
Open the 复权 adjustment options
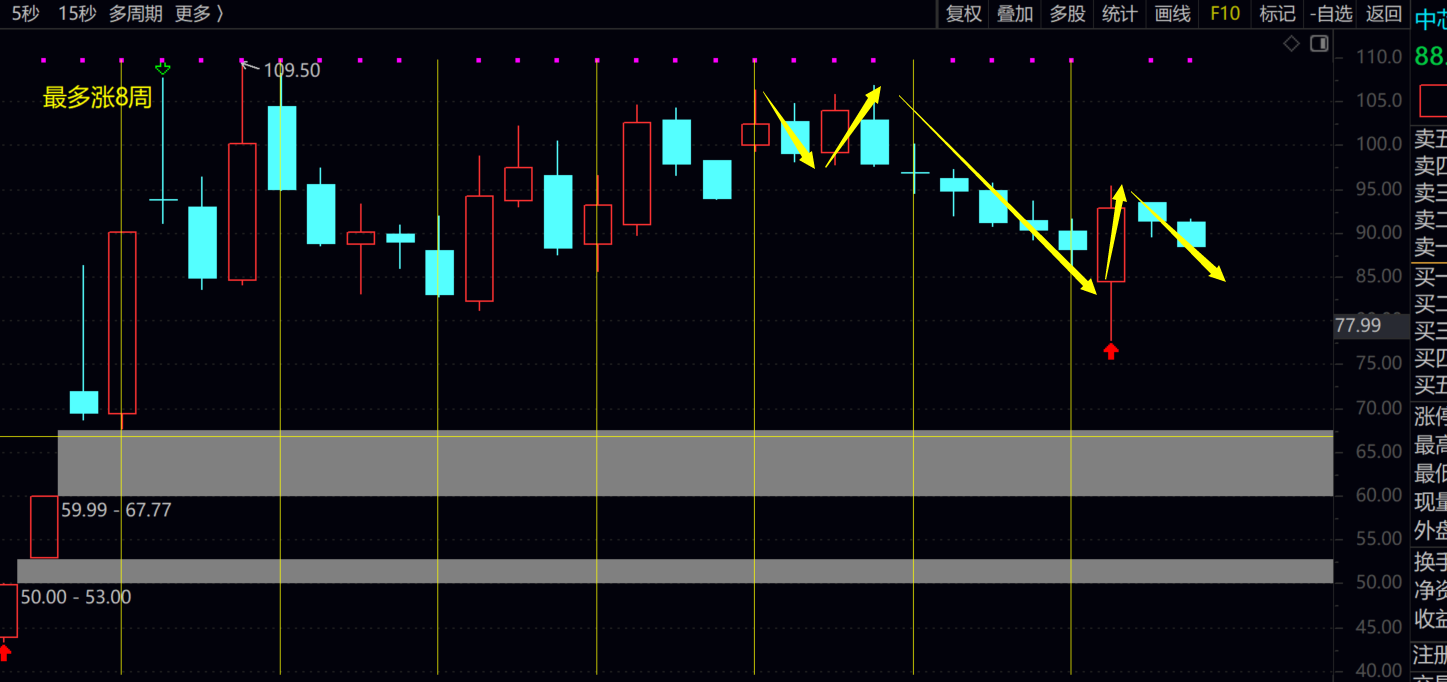click(964, 13)
